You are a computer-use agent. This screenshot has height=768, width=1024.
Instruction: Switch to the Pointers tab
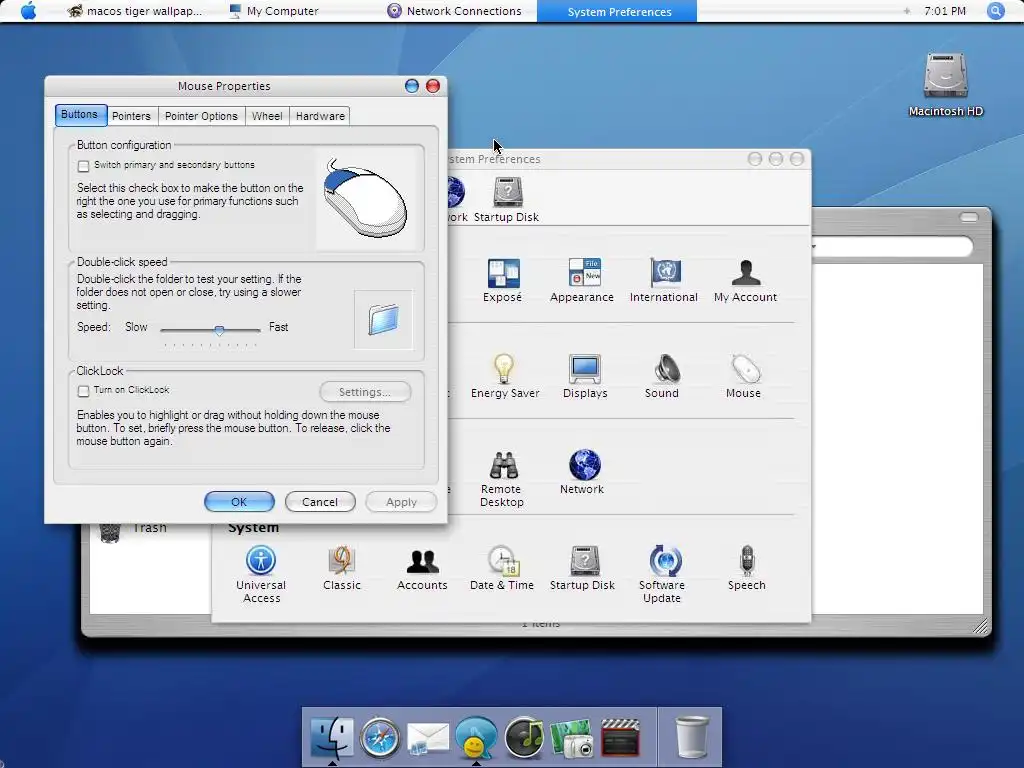(131, 116)
